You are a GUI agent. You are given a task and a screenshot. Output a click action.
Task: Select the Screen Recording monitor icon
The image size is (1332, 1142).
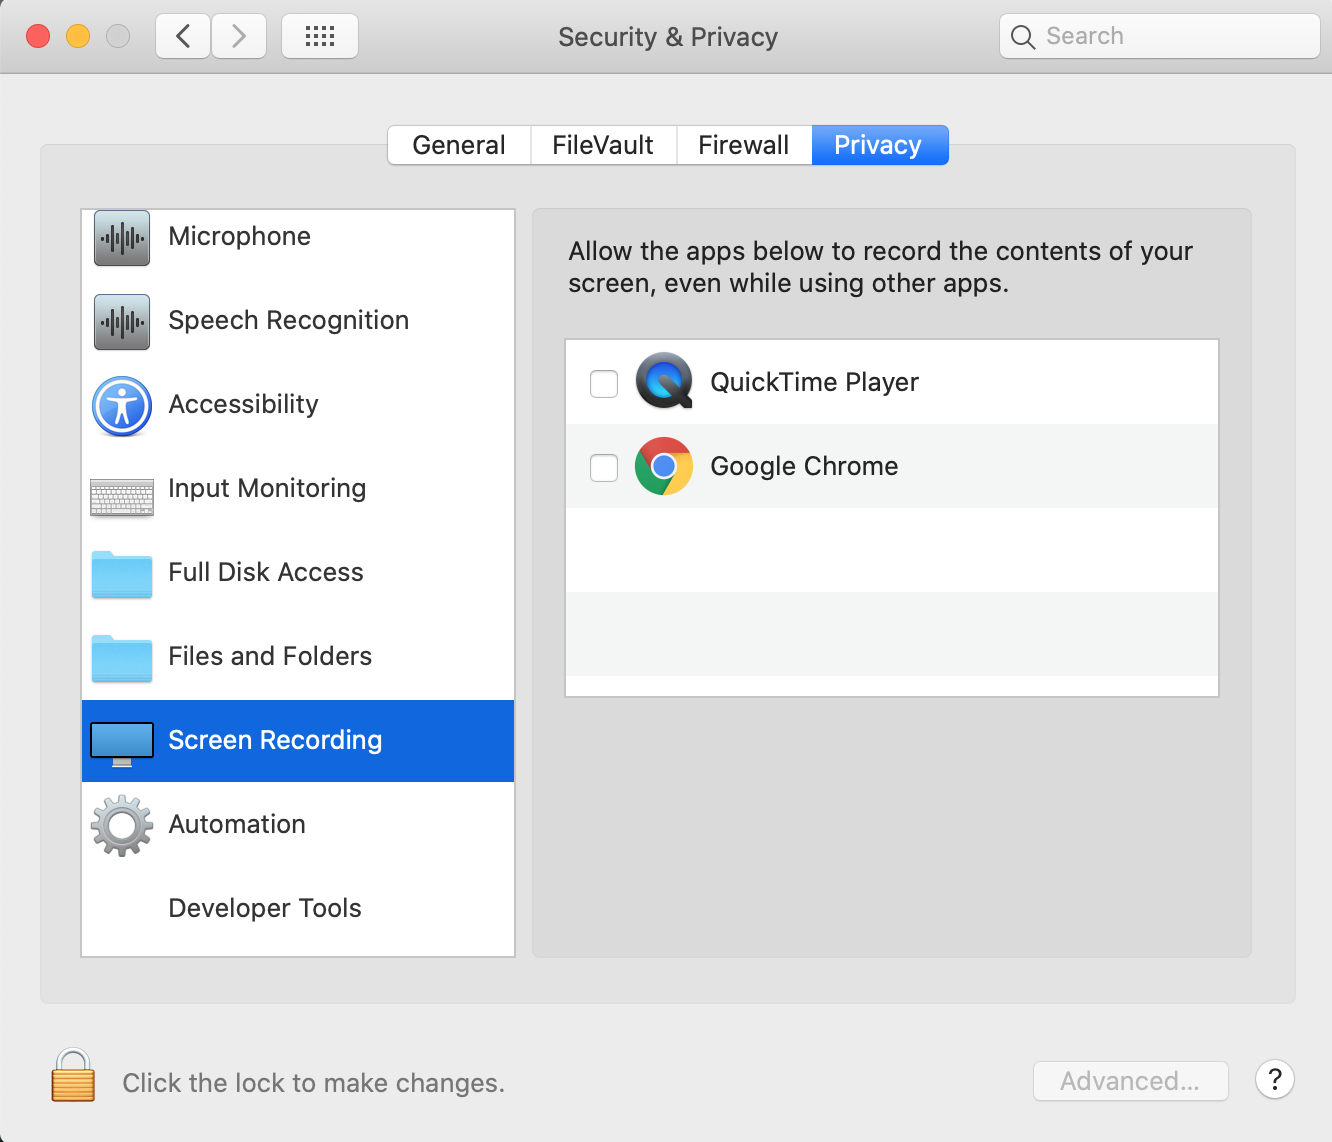pyautogui.click(x=121, y=742)
